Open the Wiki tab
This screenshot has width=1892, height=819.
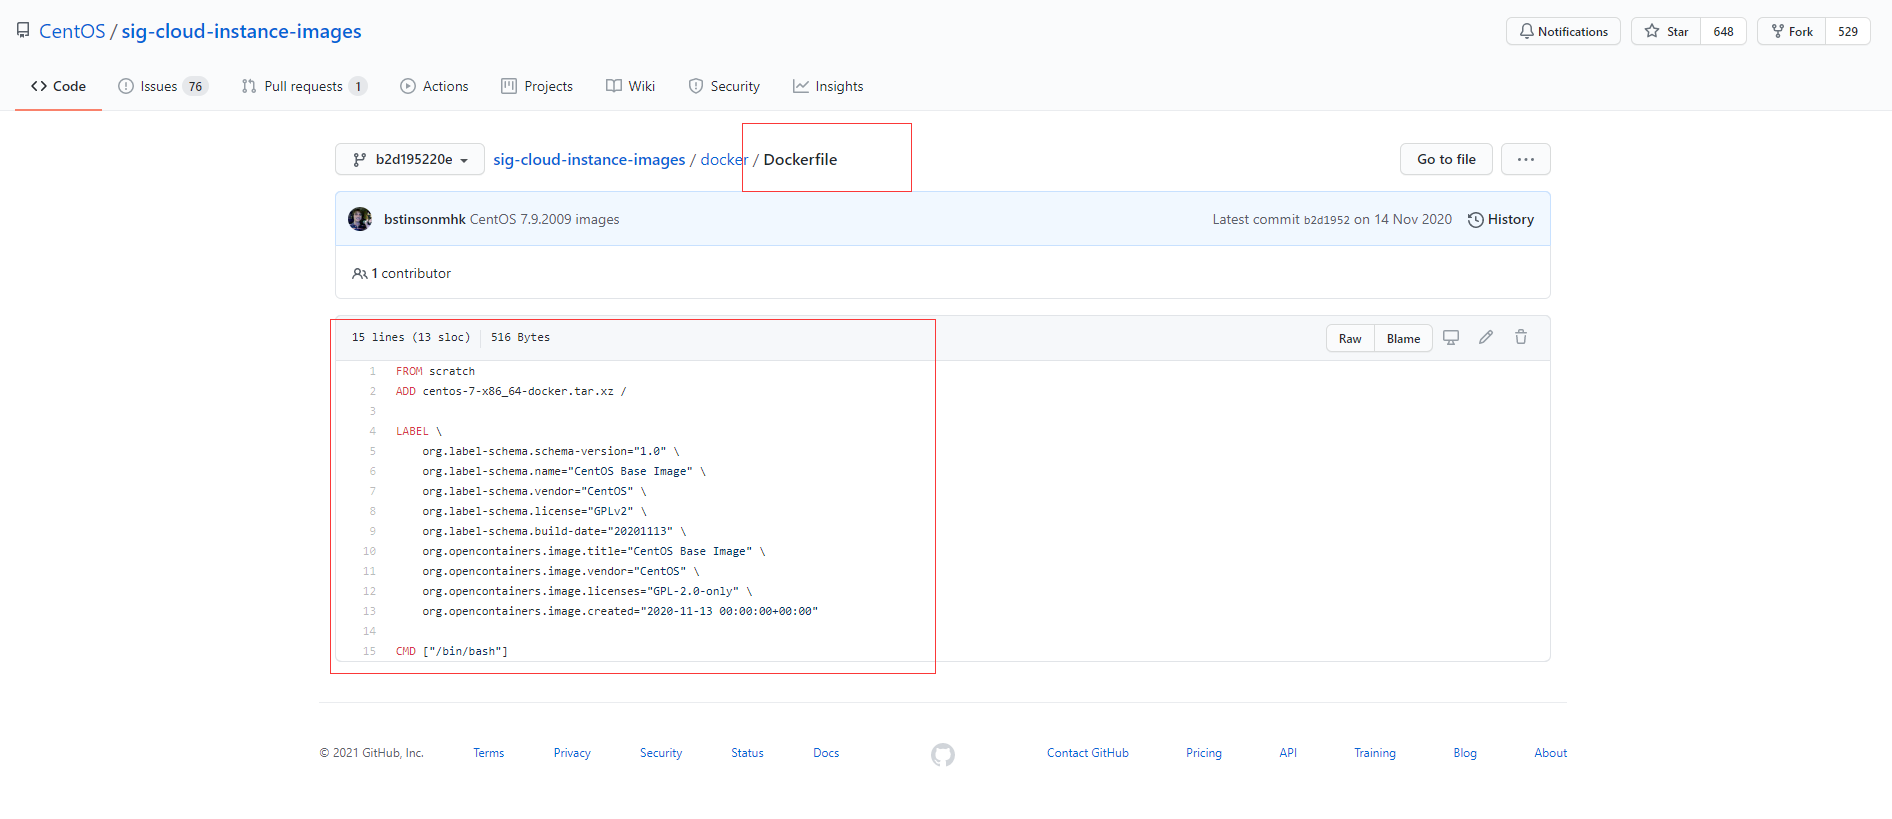(631, 86)
